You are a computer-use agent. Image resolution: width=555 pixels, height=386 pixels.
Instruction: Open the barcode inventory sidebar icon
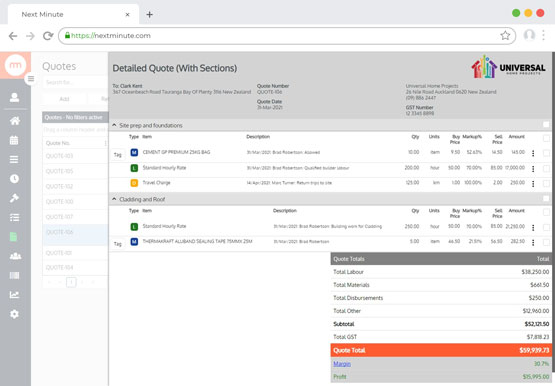click(14, 275)
